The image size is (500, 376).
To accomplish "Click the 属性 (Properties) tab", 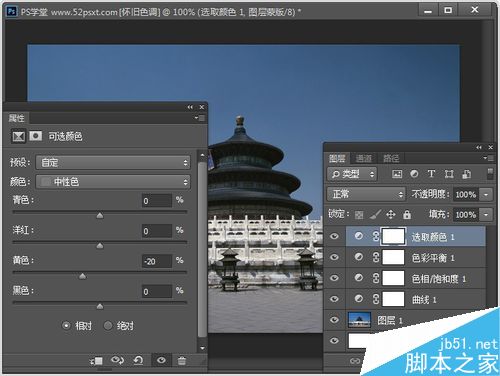I will coord(16,118).
